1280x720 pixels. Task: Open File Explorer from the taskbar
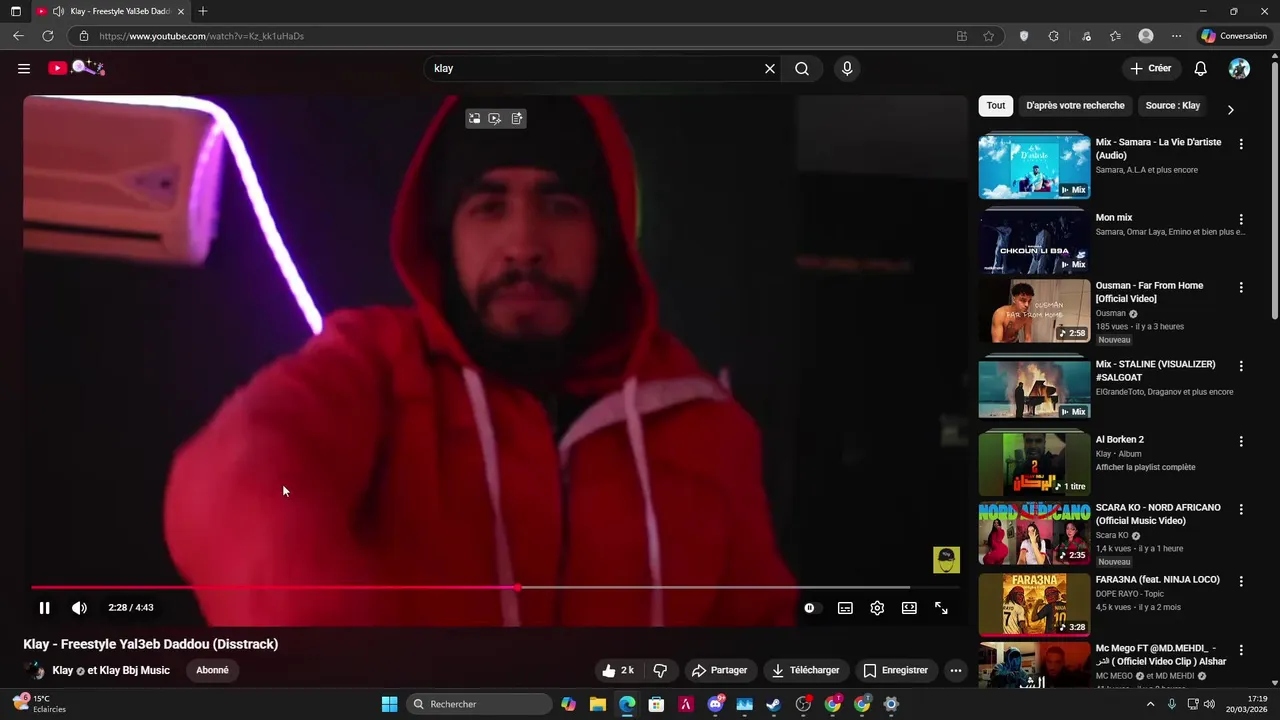click(x=597, y=704)
